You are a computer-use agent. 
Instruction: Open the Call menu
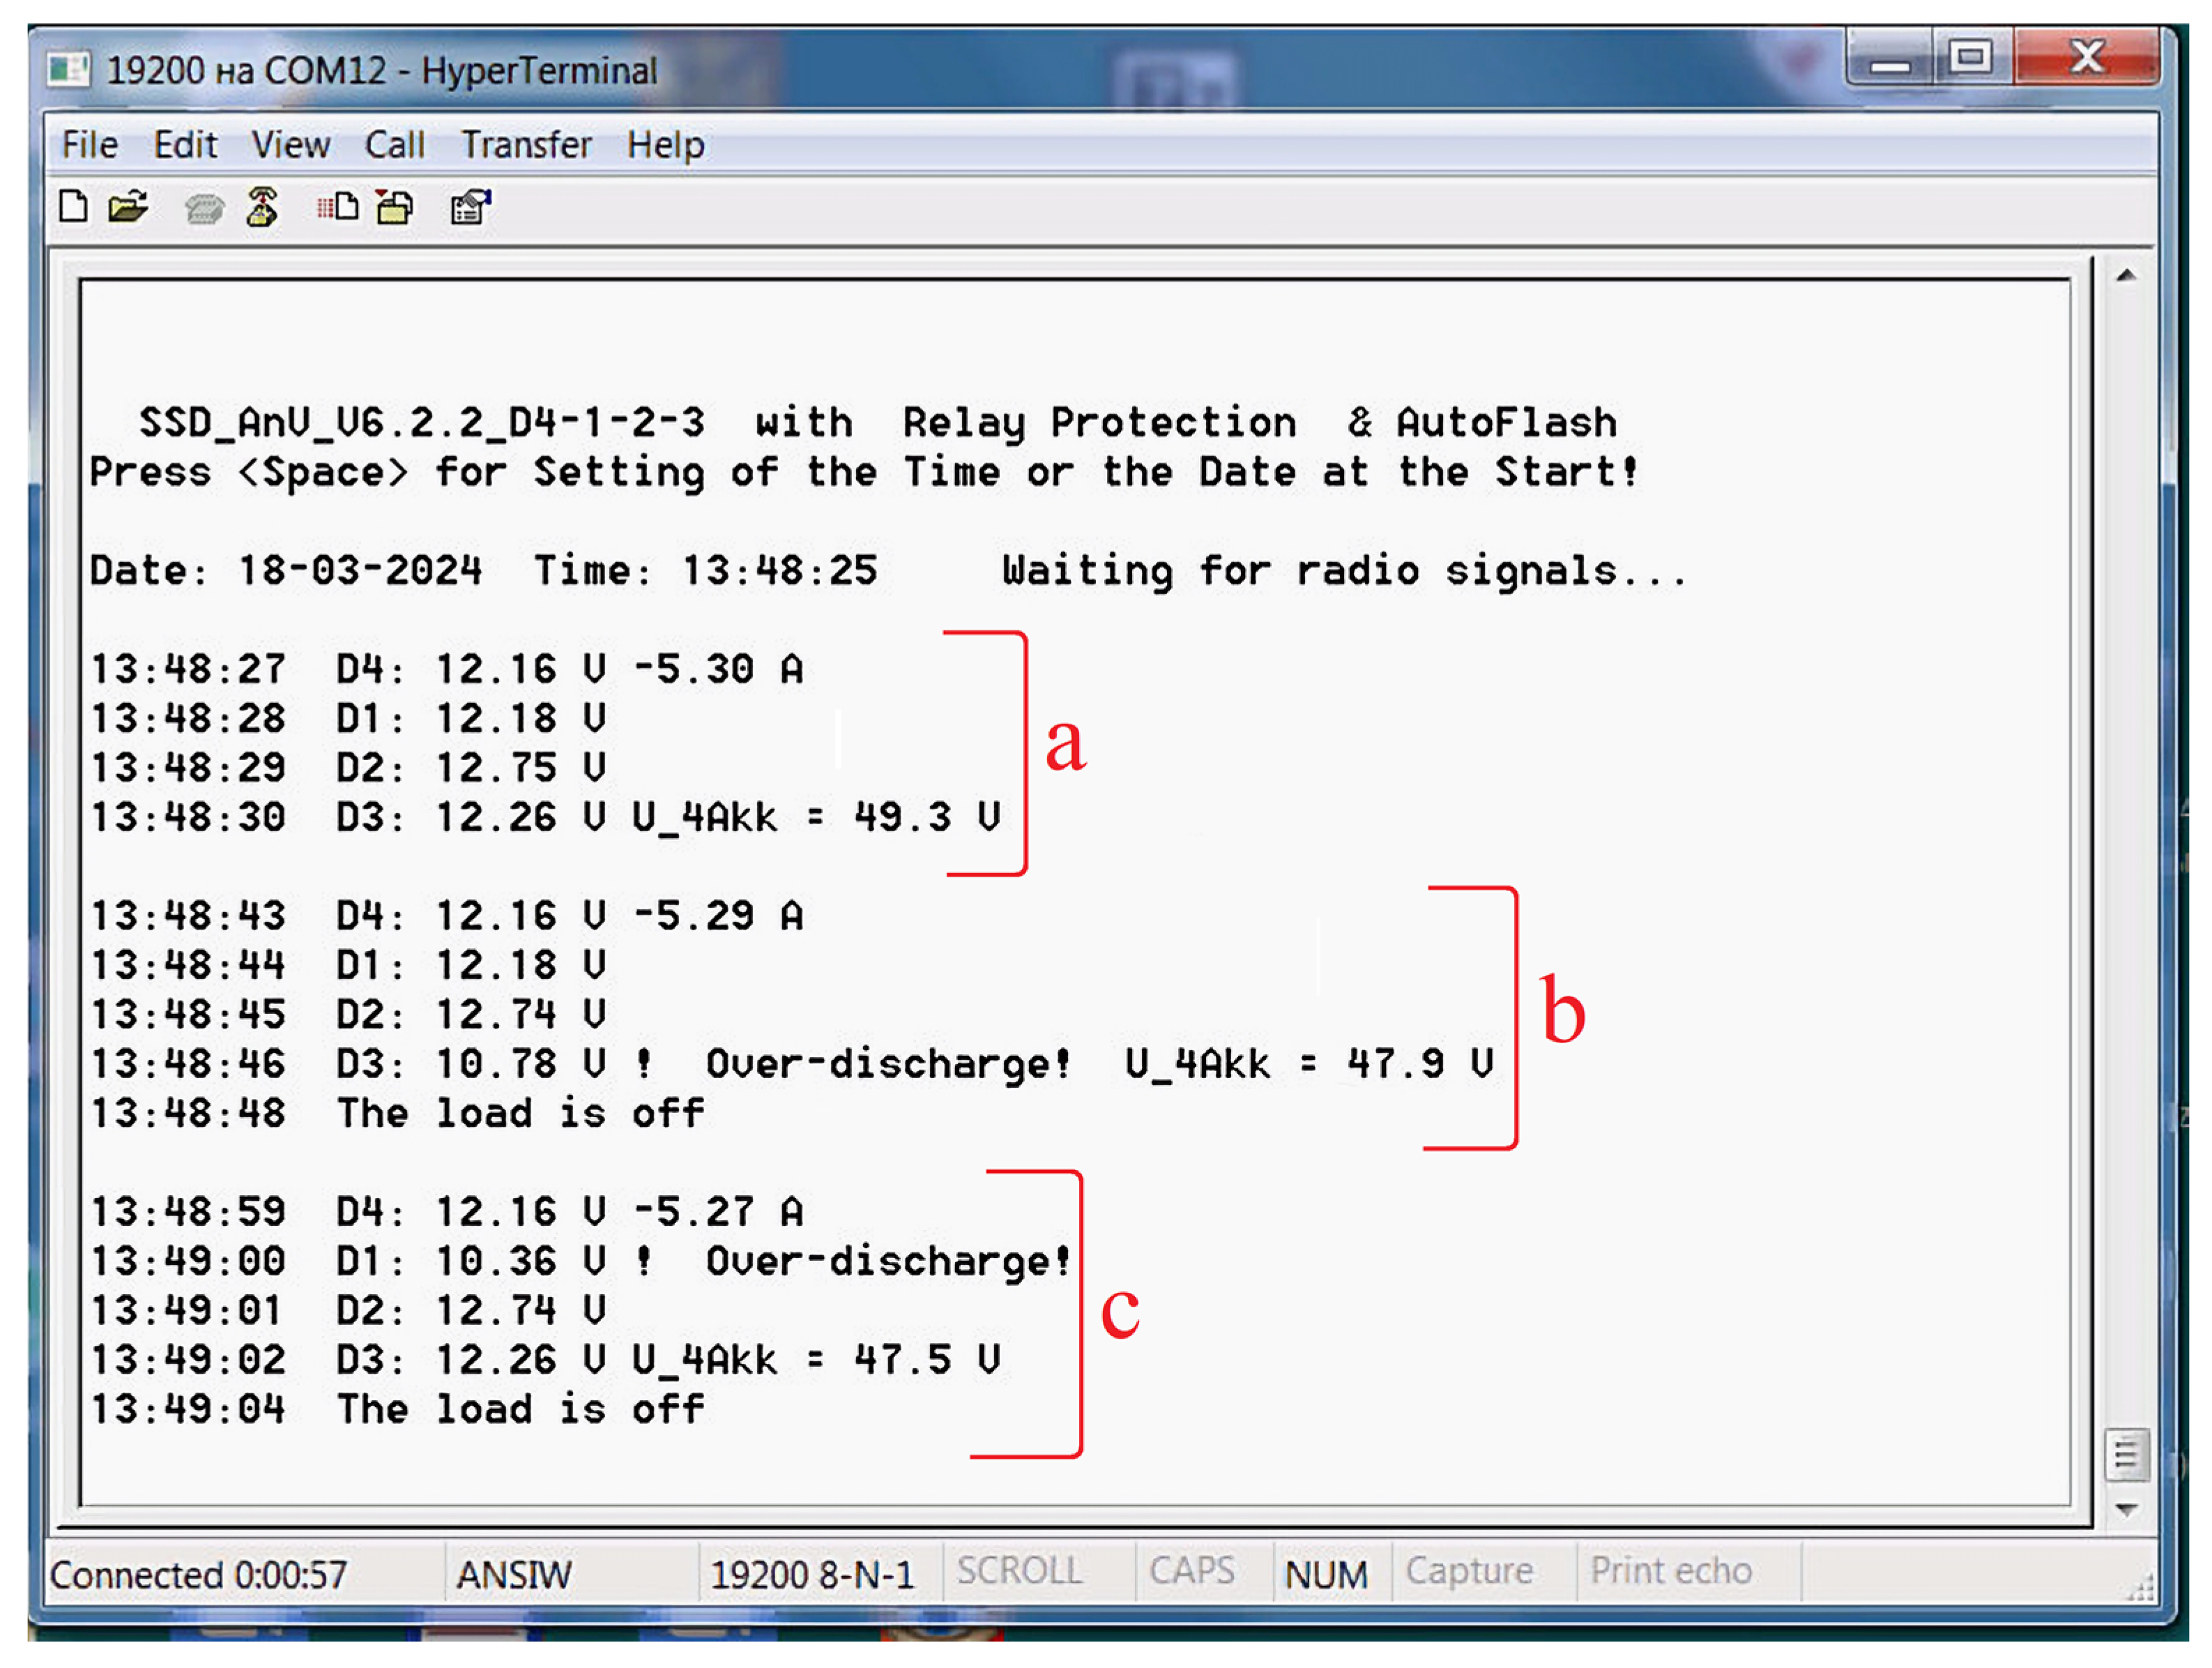click(394, 145)
